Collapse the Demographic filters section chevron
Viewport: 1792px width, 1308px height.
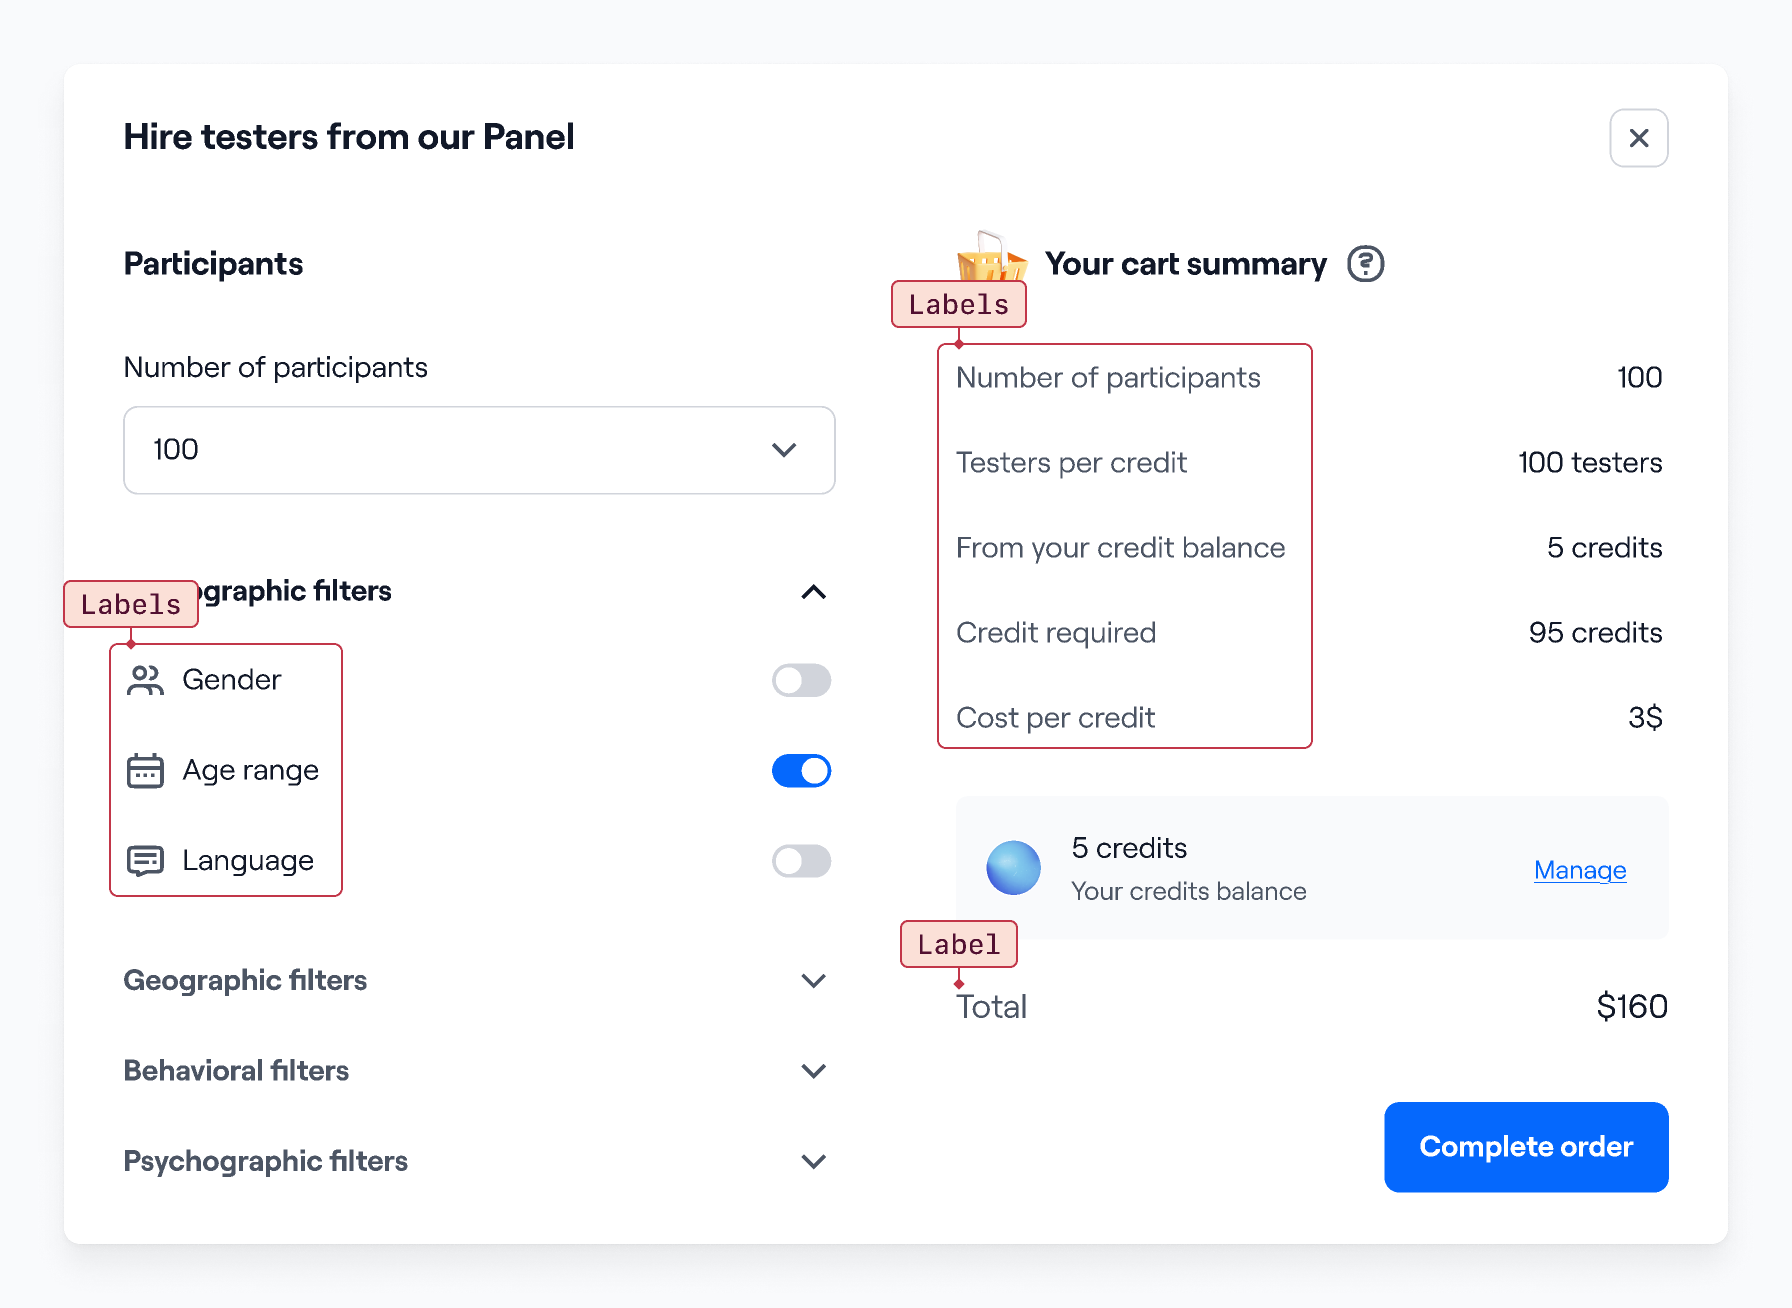[x=814, y=592]
